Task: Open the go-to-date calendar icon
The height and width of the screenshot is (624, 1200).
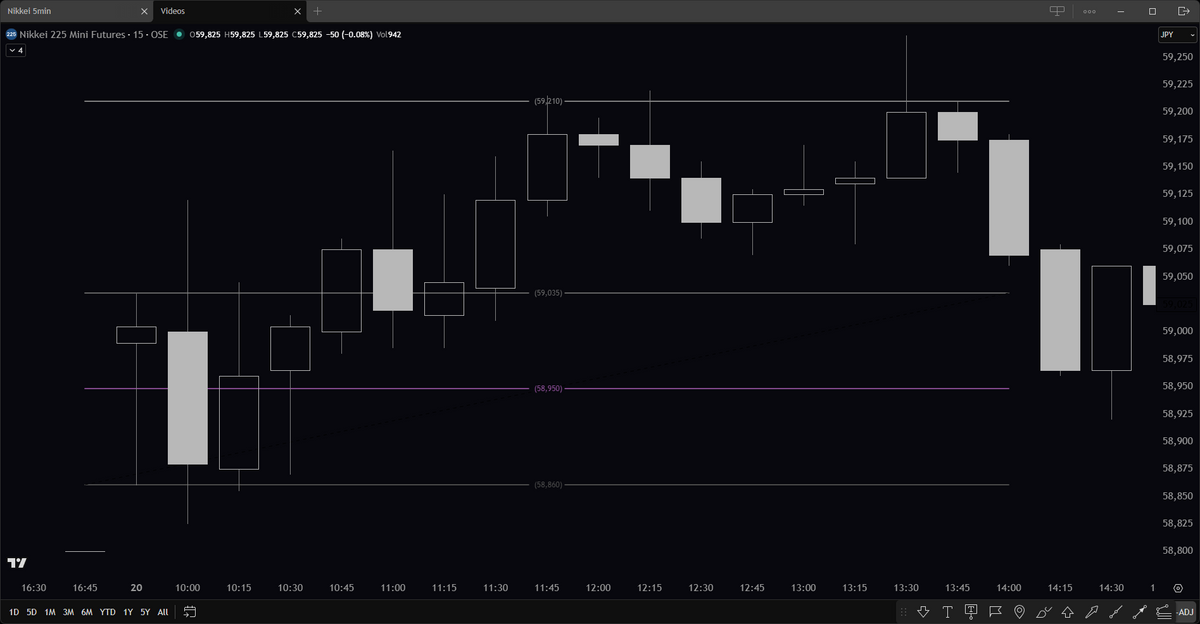Action: [x=190, y=611]
